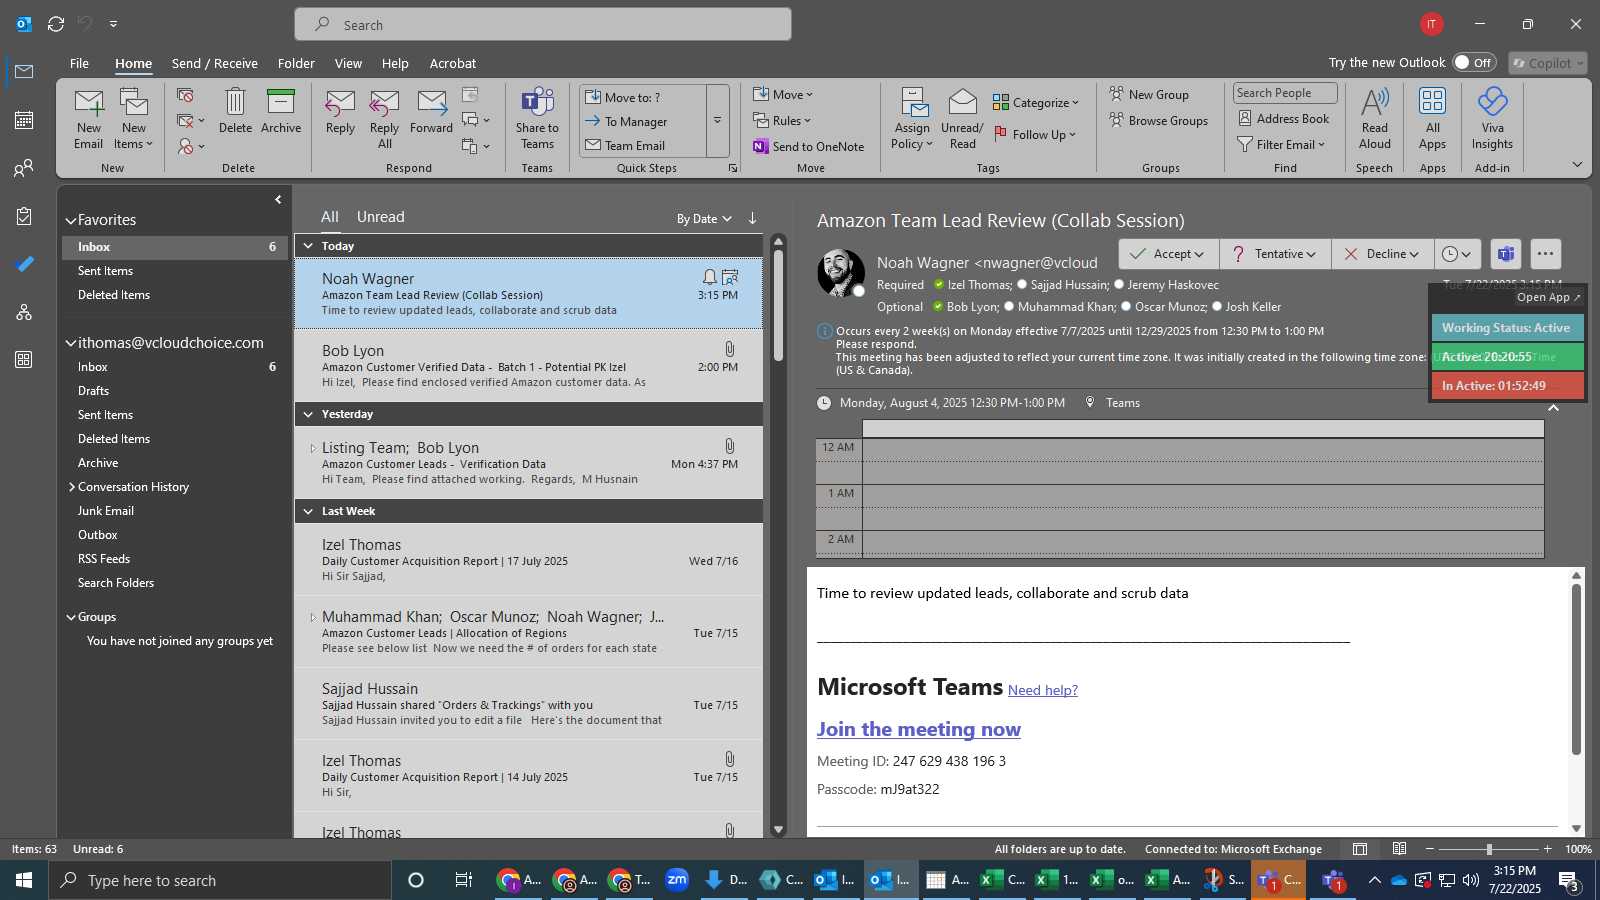Screen dimensions: 1600x900
Task: Open the File menu
Action: [79, 63]
